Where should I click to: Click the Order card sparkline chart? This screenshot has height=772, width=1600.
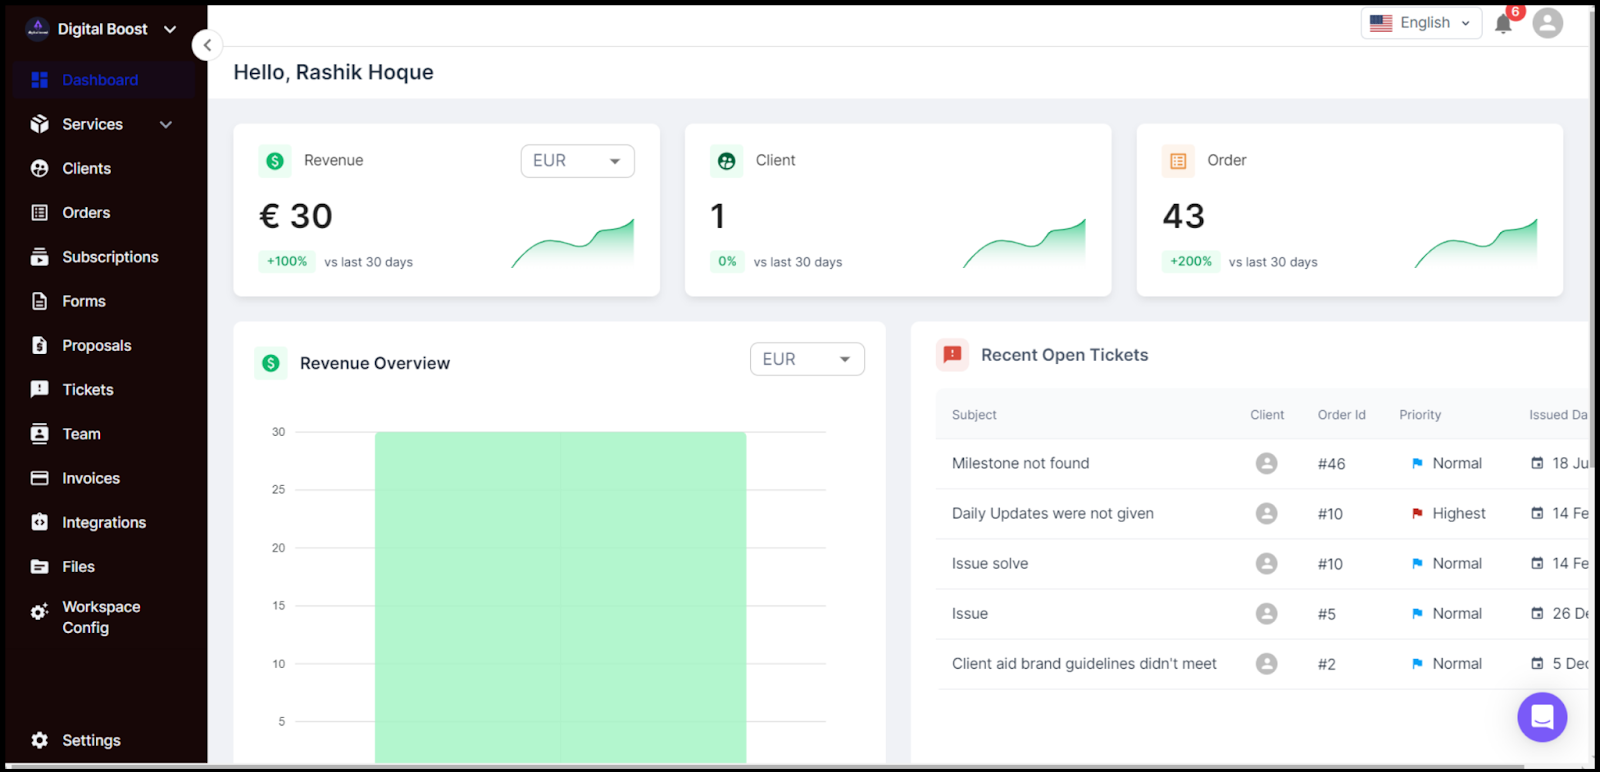[1476, 243]
